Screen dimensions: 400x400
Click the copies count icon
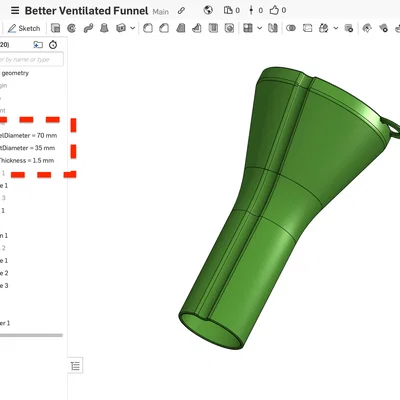tap(228, 10)
